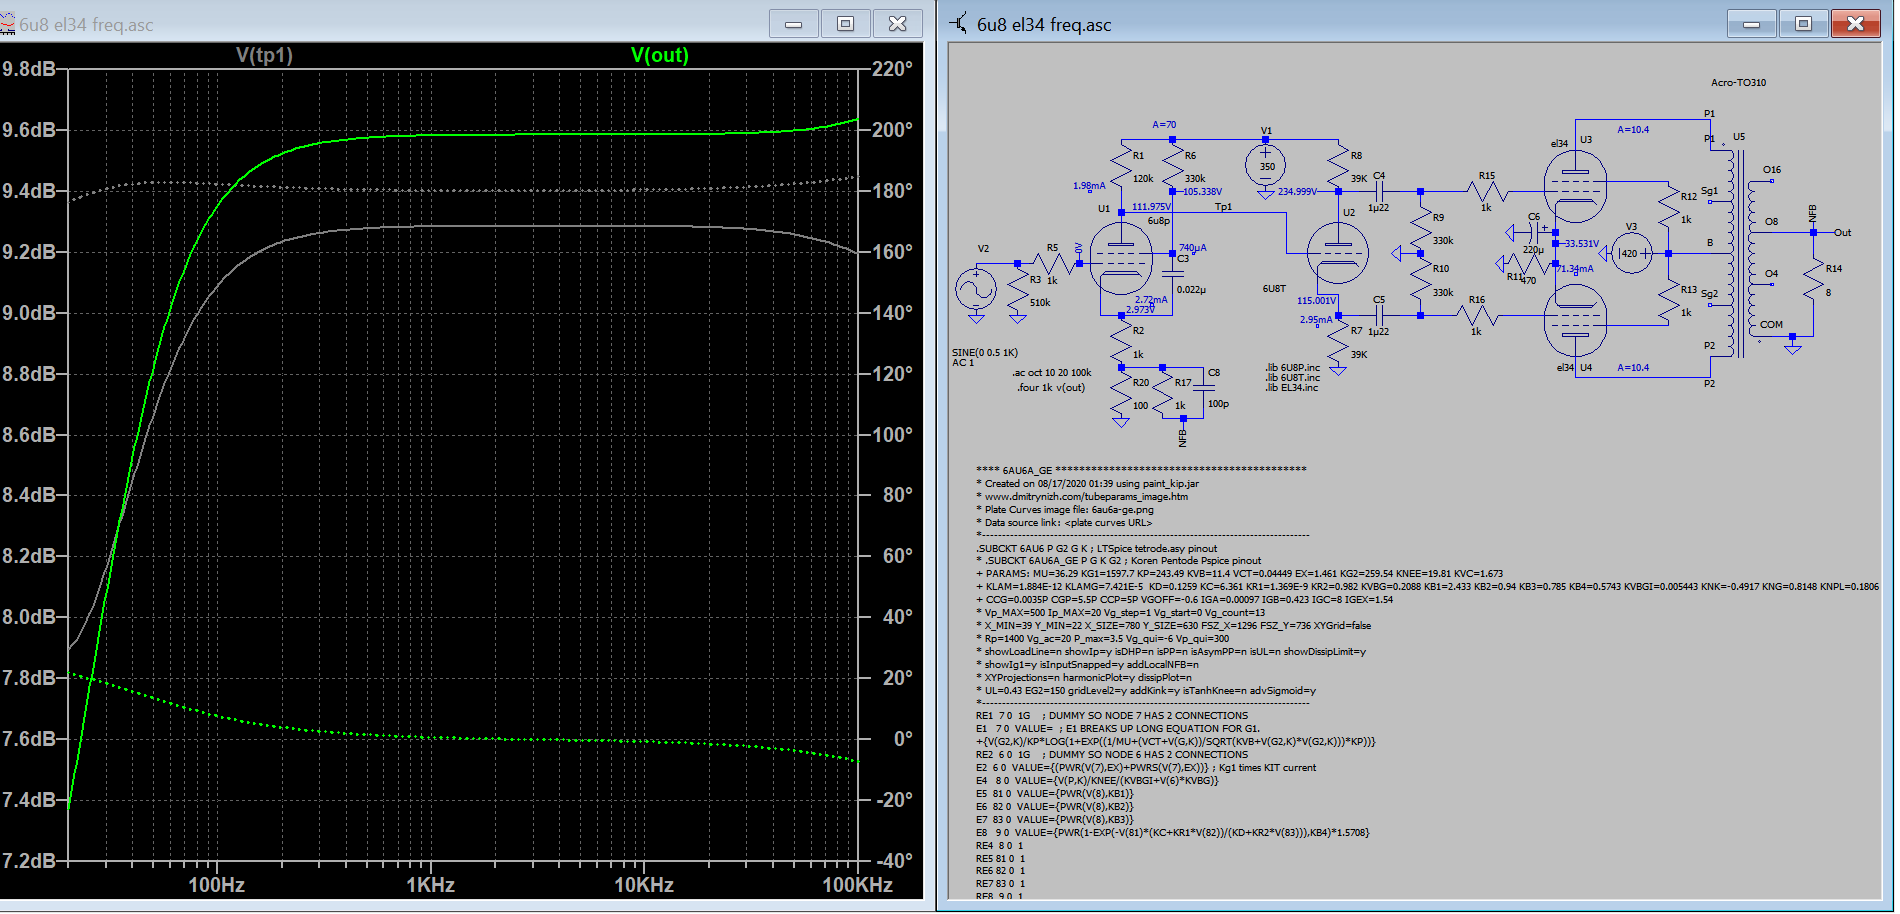1900x914 pixels.
Task: Restore the schematic window size
Action: 1803,24
